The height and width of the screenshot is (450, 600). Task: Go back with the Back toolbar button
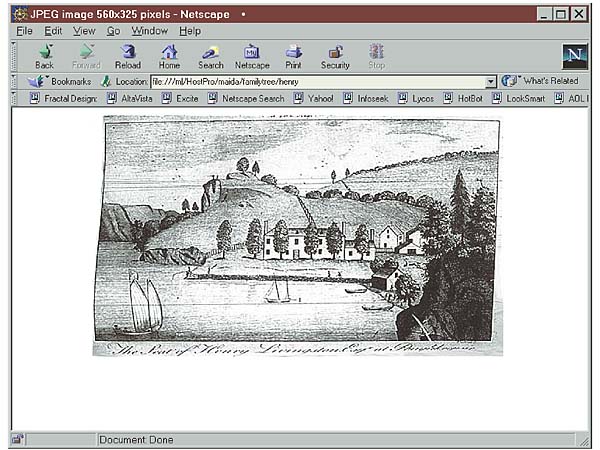pos(45,56)
